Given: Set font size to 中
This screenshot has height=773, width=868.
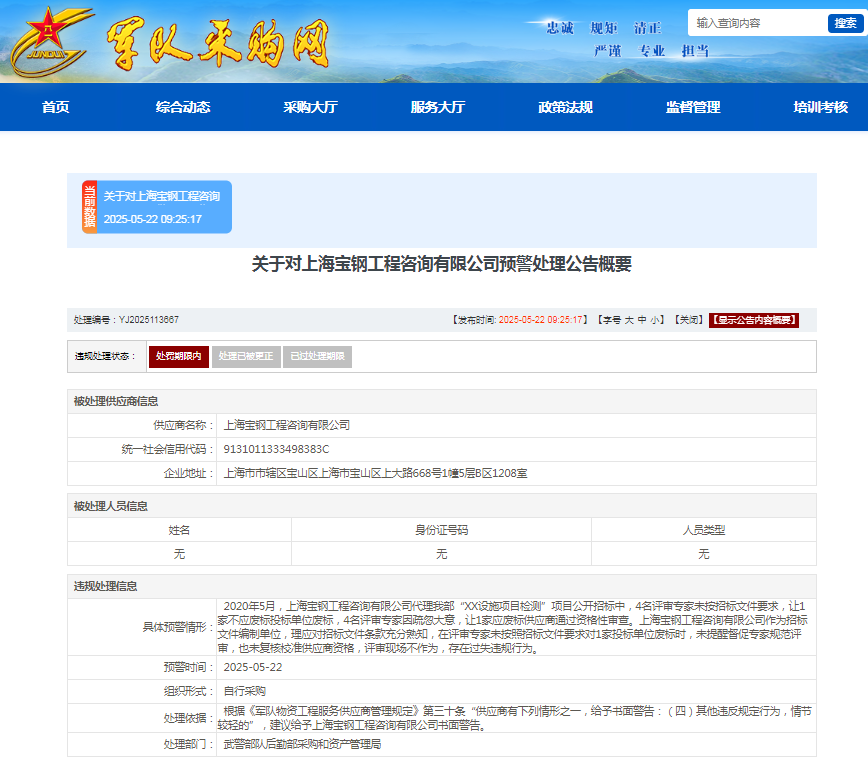Looking at the screenshot, I should (x=642, y=320).
